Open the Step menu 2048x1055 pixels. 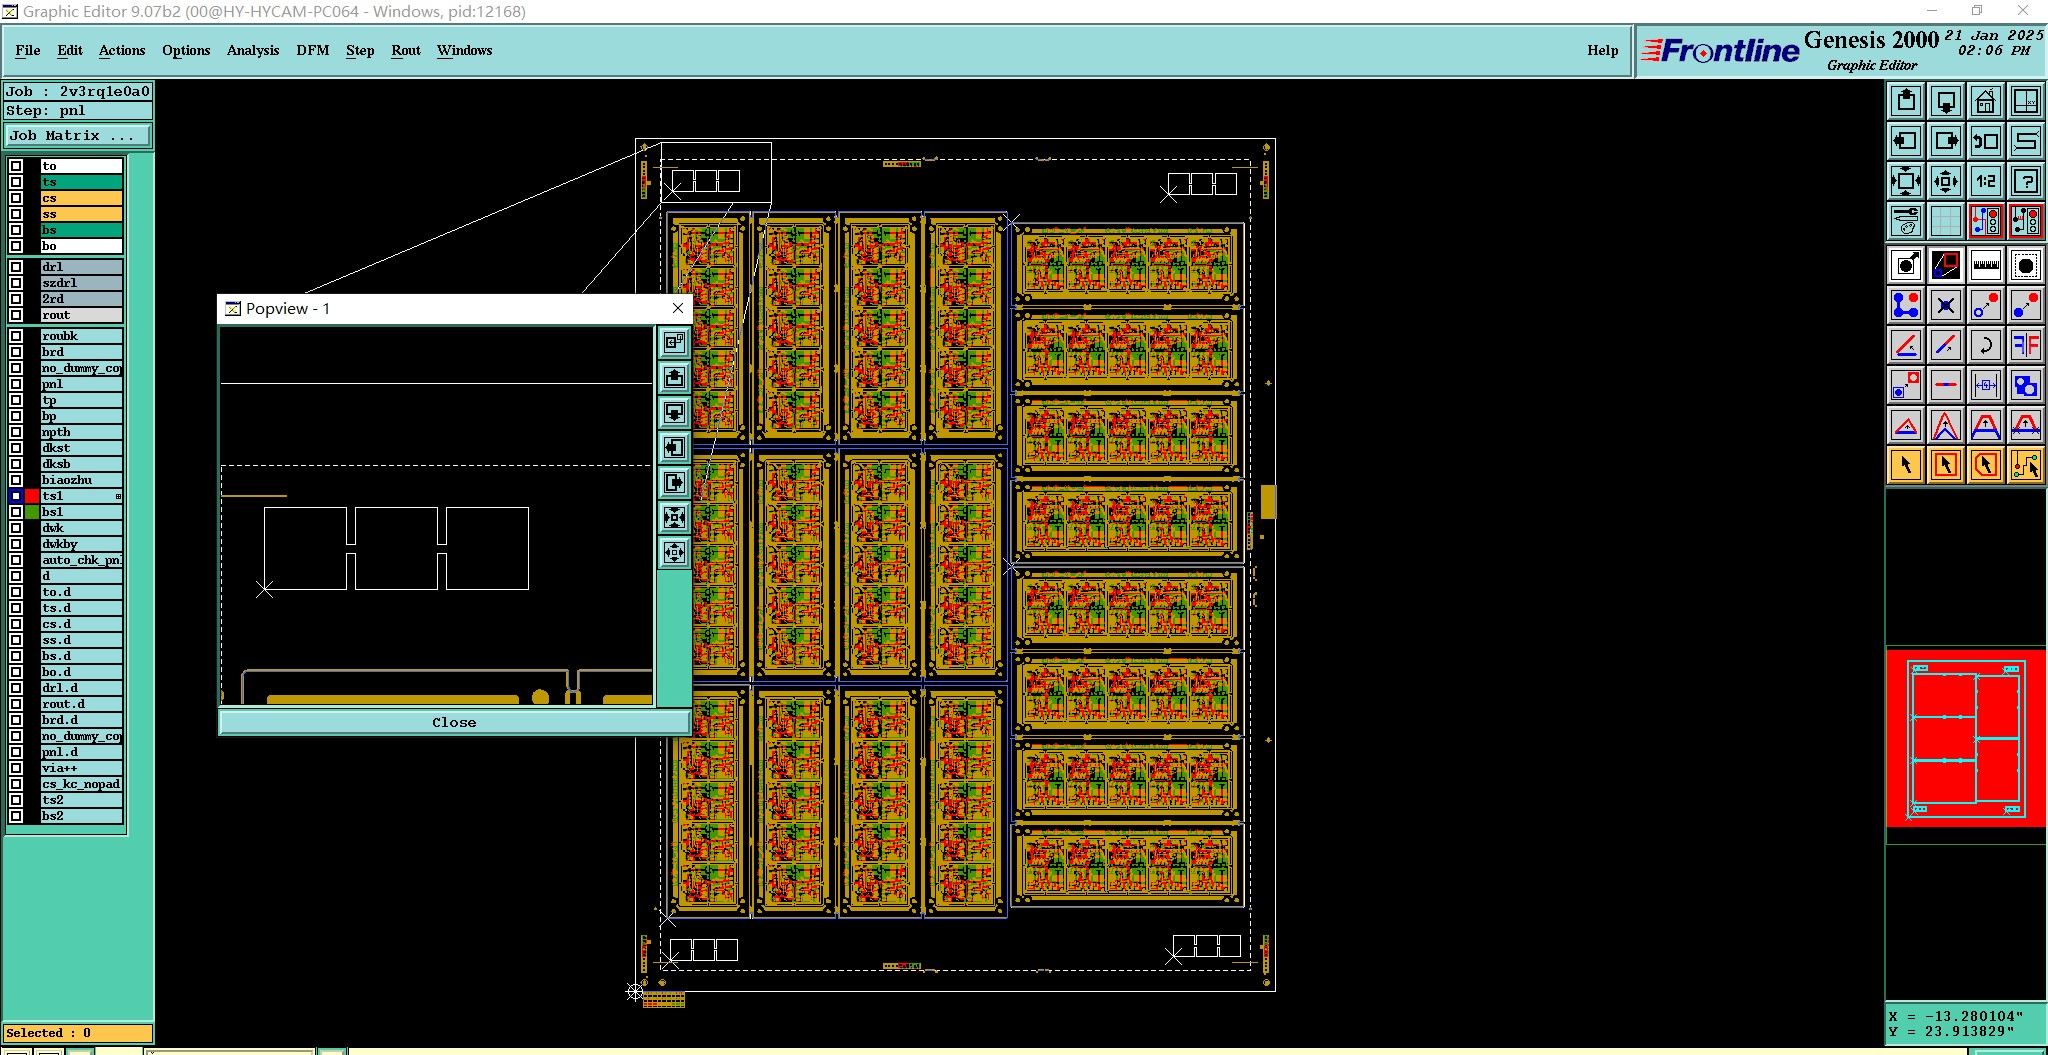360,50
